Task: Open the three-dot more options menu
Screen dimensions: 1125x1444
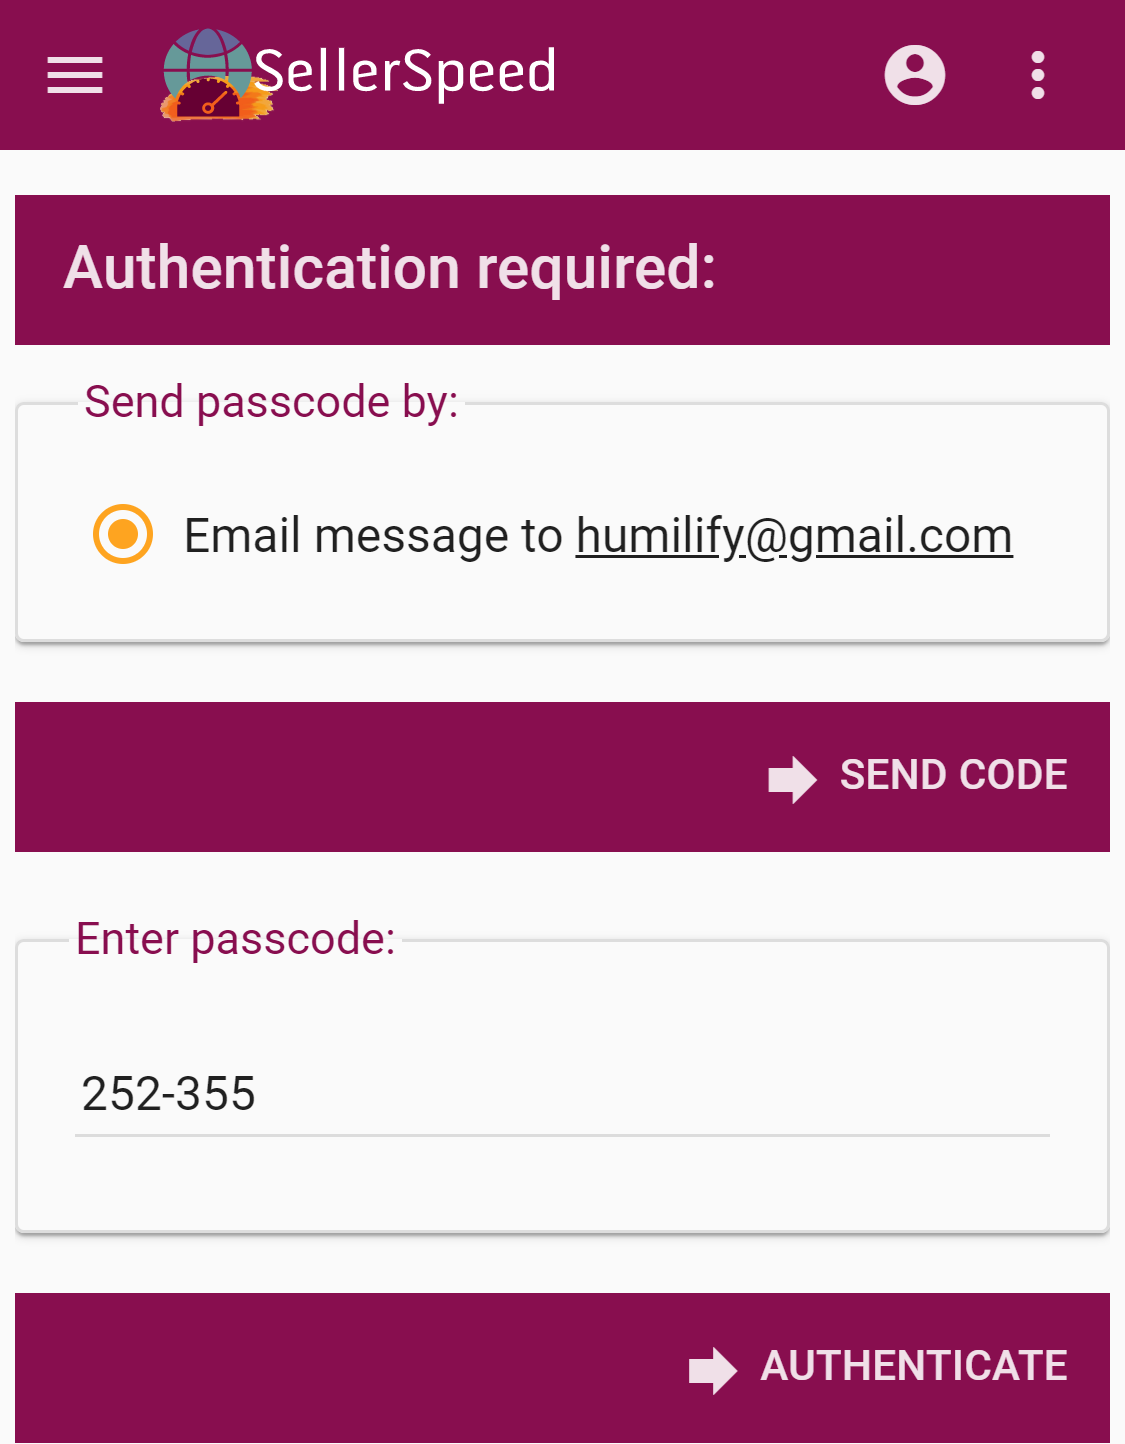Action: tap(1037, 75)
